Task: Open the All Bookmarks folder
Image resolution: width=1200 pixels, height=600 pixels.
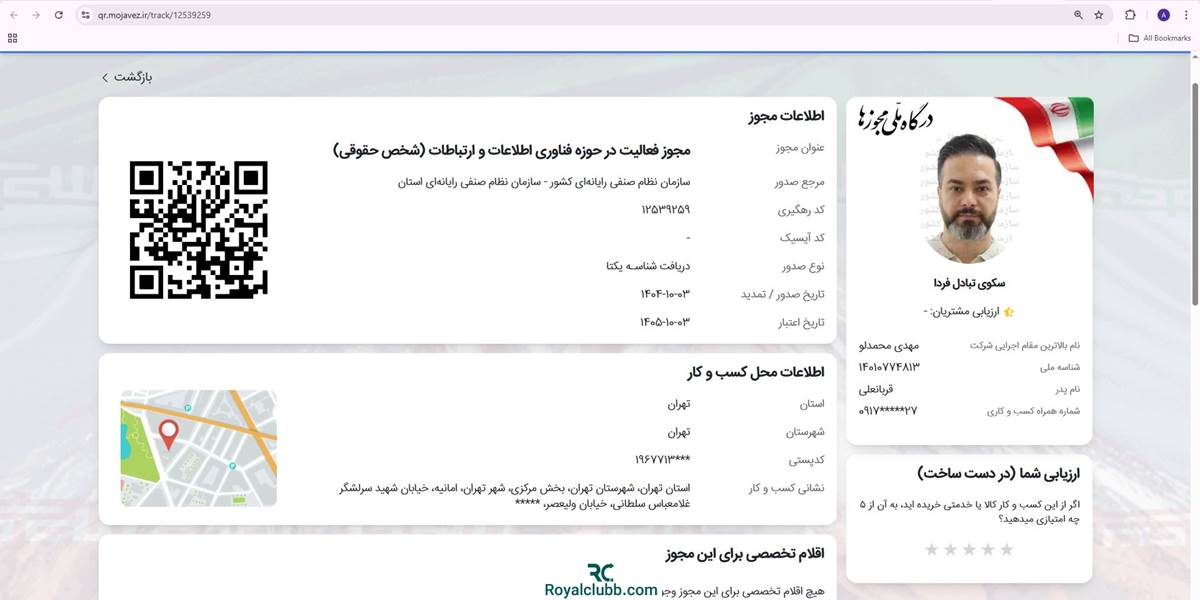Action: [1160, 38]
